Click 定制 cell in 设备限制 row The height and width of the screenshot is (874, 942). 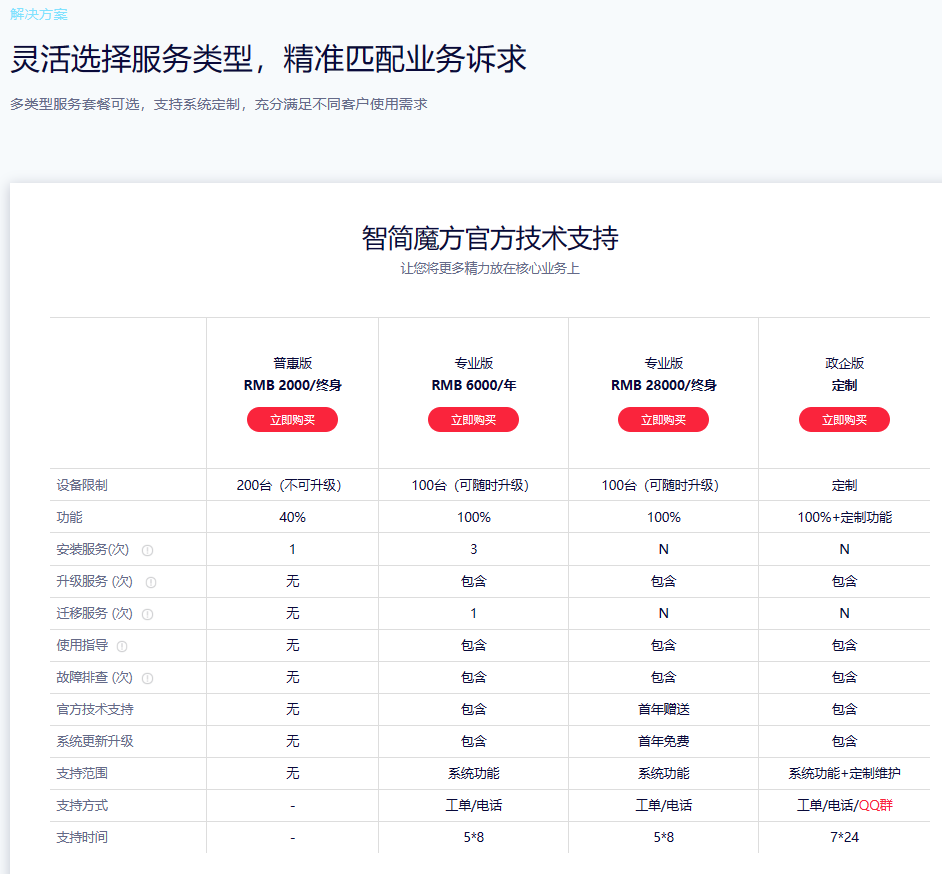click(844, 485)
